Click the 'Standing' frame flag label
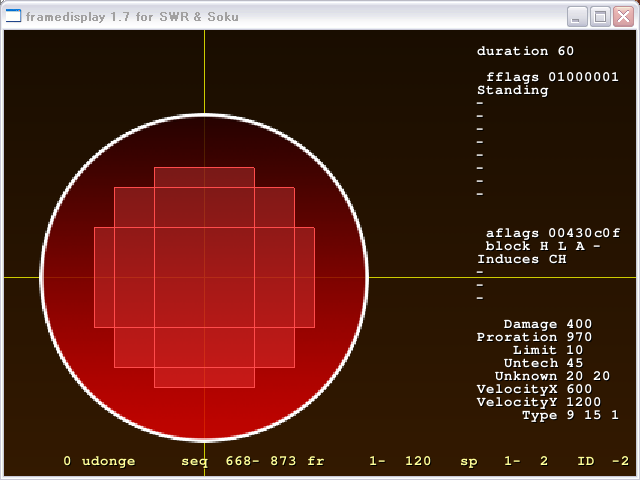Screen dimensions: 640x480 (512, 90)
